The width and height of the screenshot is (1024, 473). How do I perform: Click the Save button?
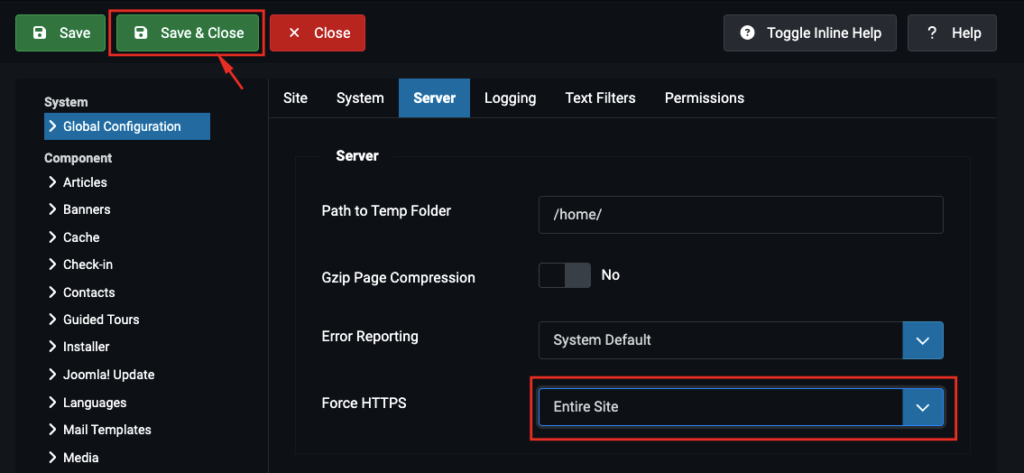click(60, 33)
